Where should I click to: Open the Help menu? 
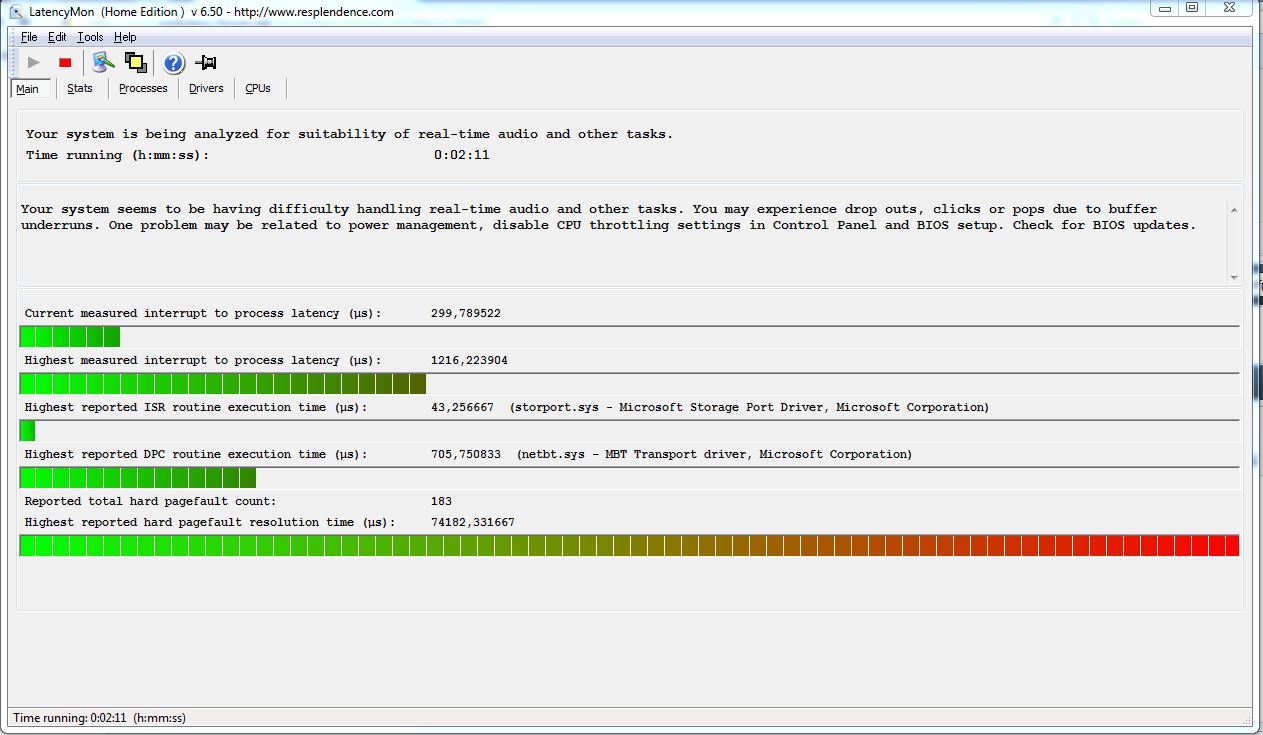point(125,37)
